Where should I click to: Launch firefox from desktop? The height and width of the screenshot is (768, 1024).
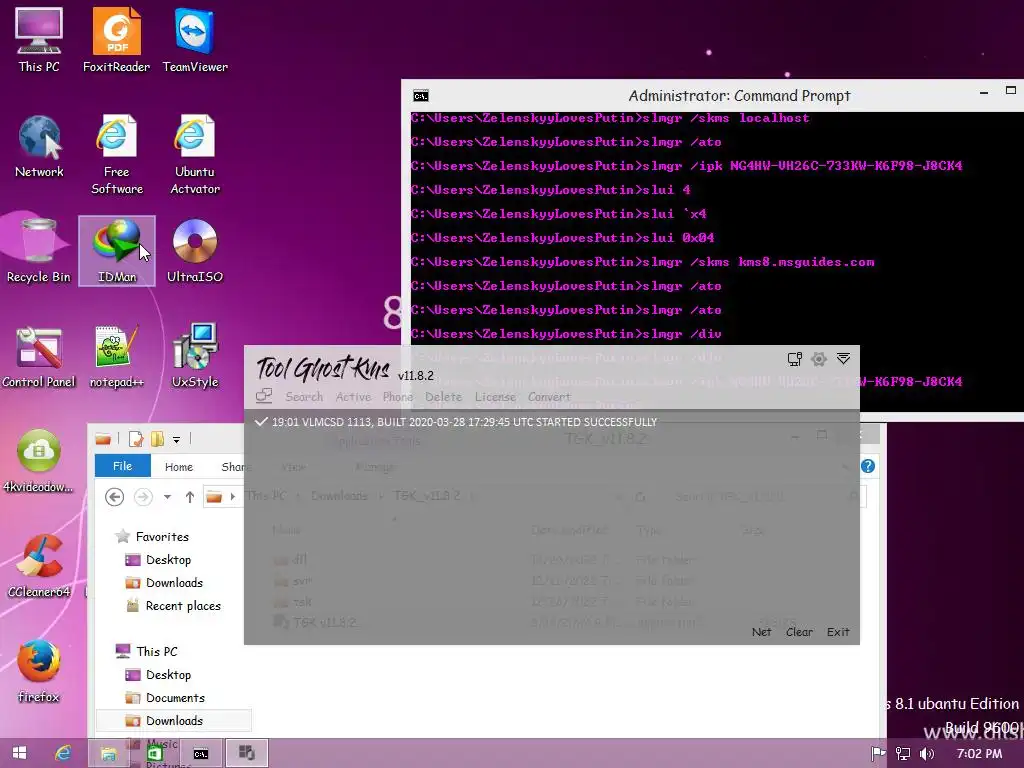(x=39, y=671)
